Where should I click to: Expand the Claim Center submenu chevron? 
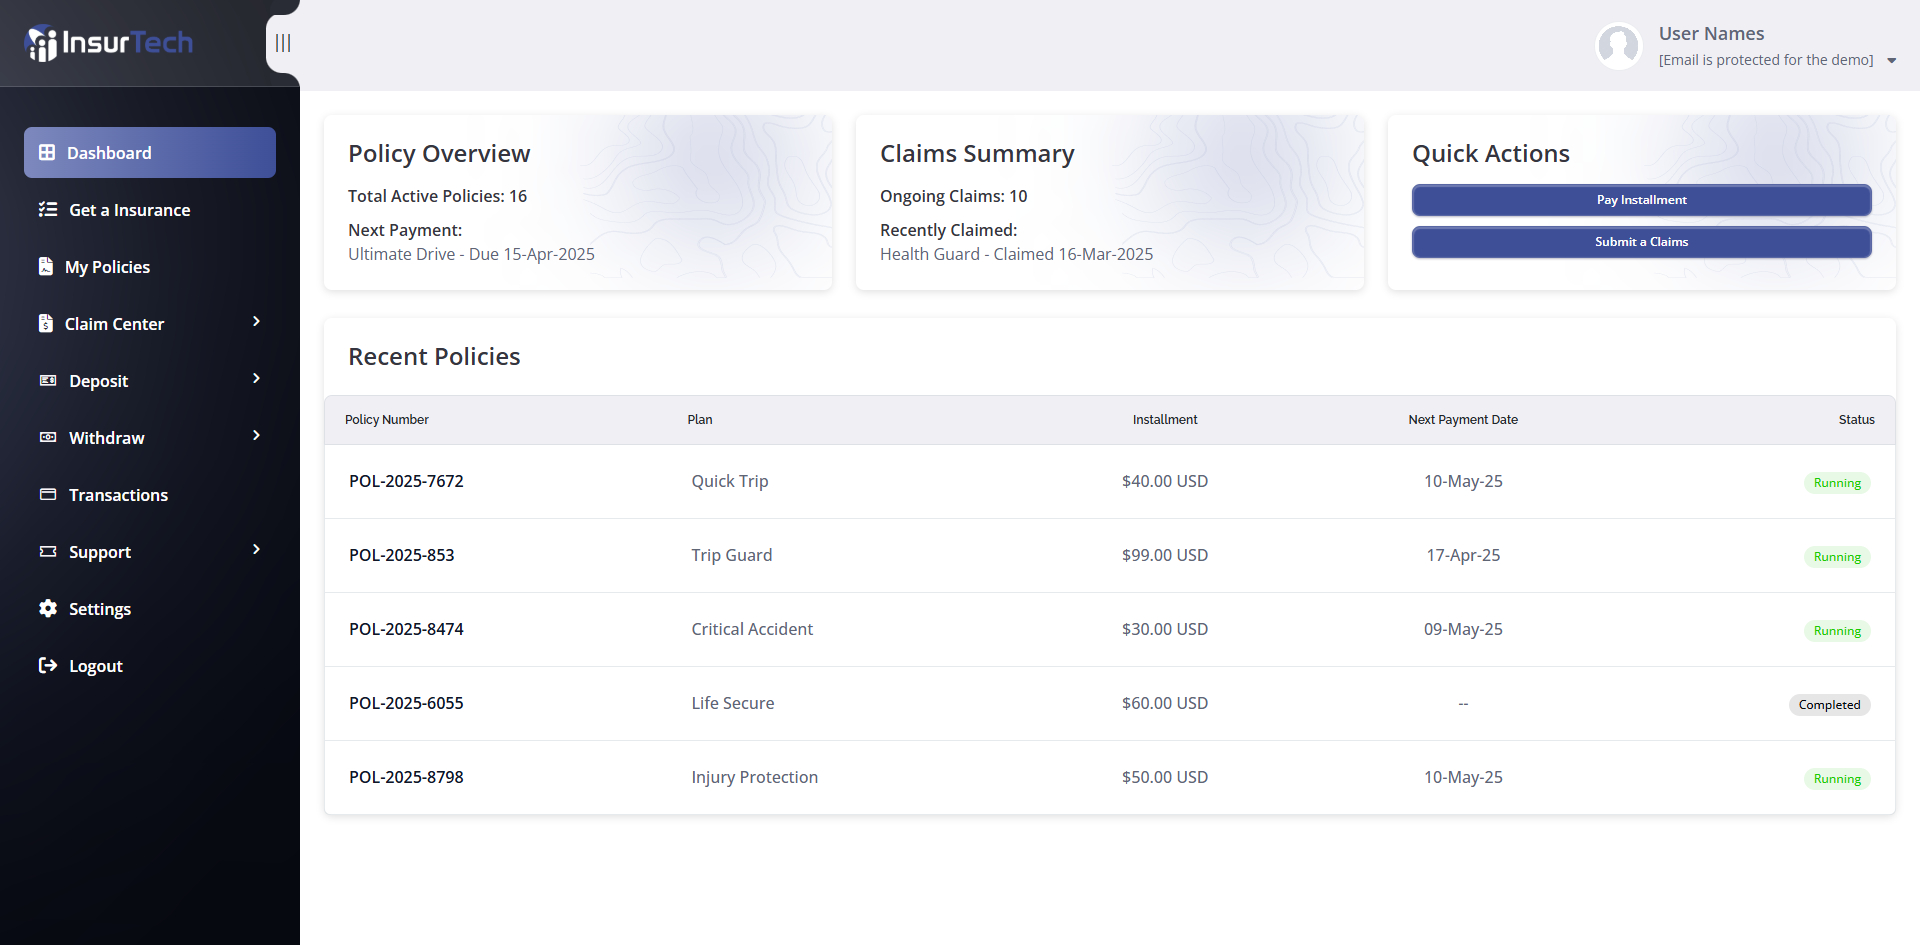pos(257,322)
